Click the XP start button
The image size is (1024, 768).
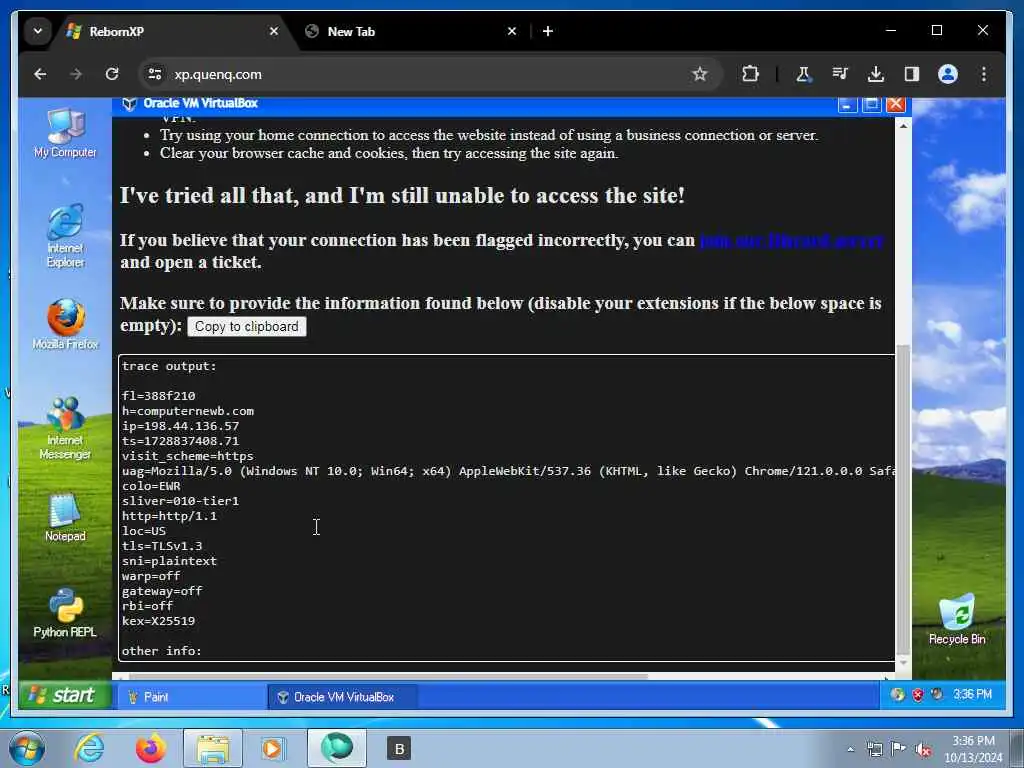pos(63,695)
